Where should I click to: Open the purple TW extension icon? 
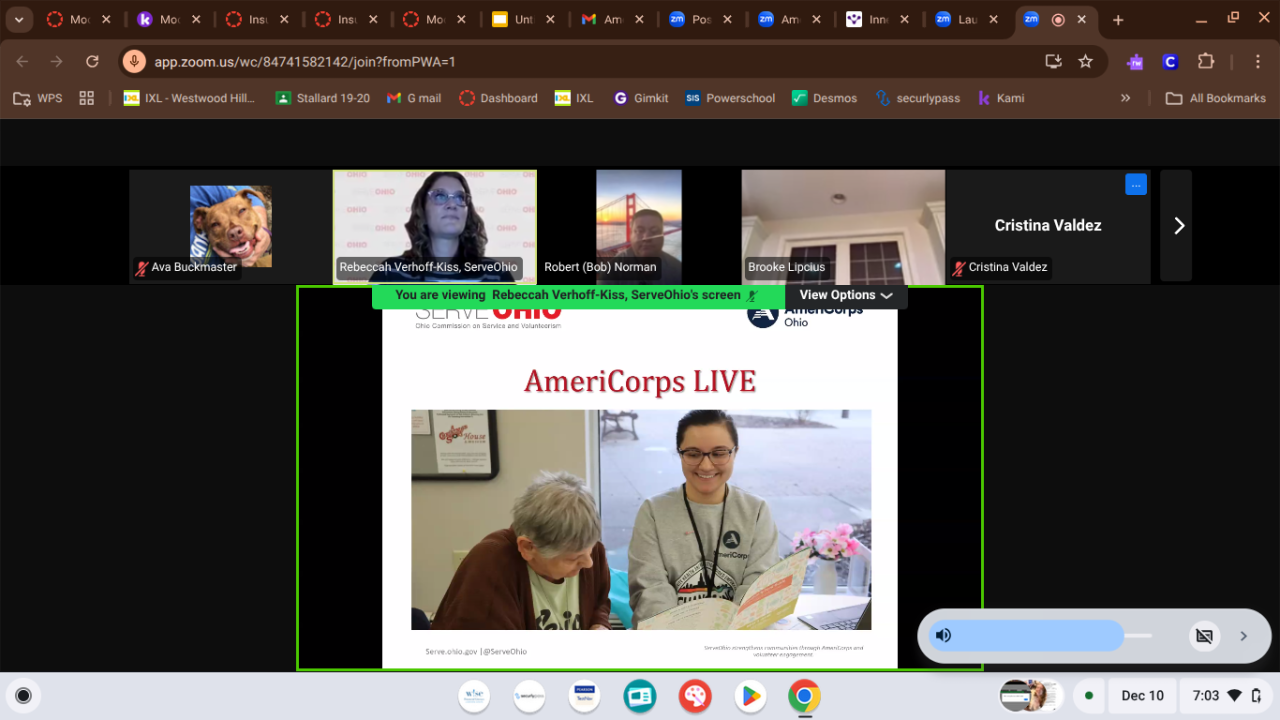[1135, 62]
